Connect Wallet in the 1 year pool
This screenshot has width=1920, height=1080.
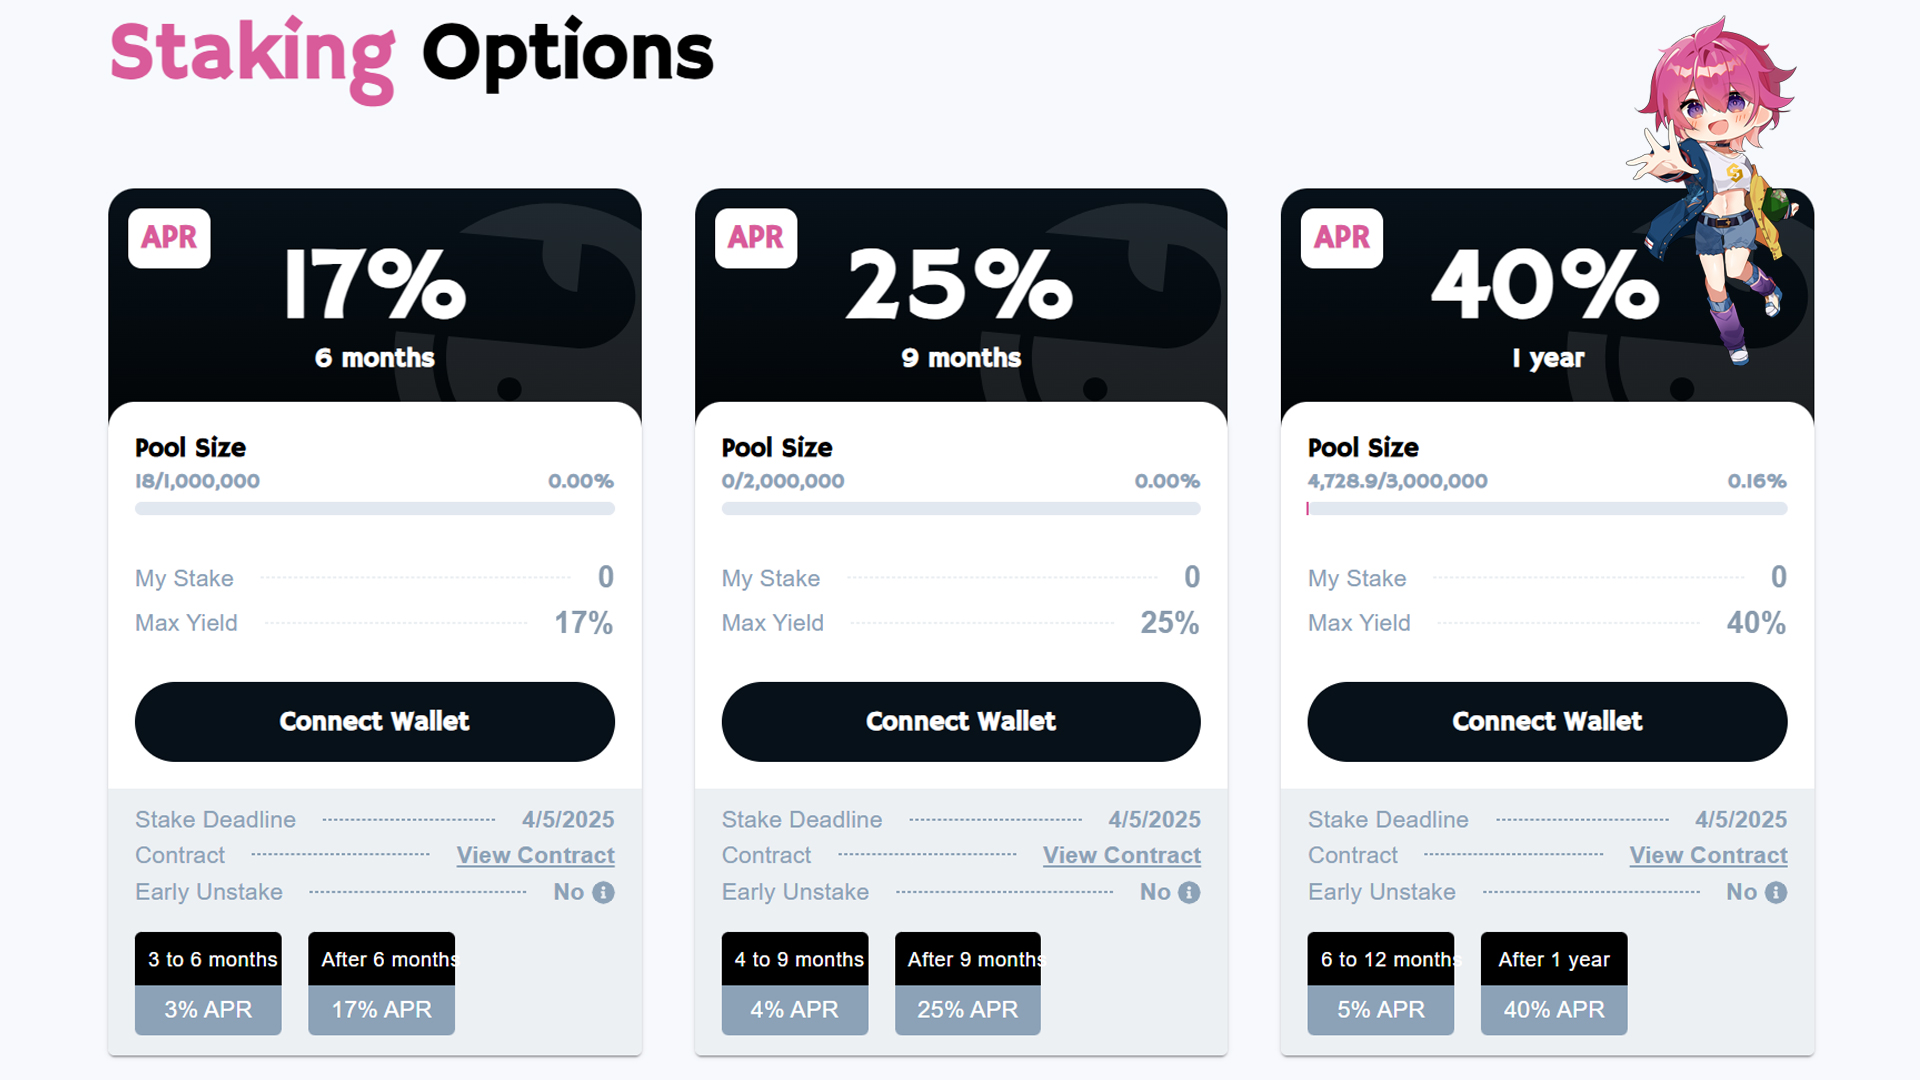tap(1547, 722)
